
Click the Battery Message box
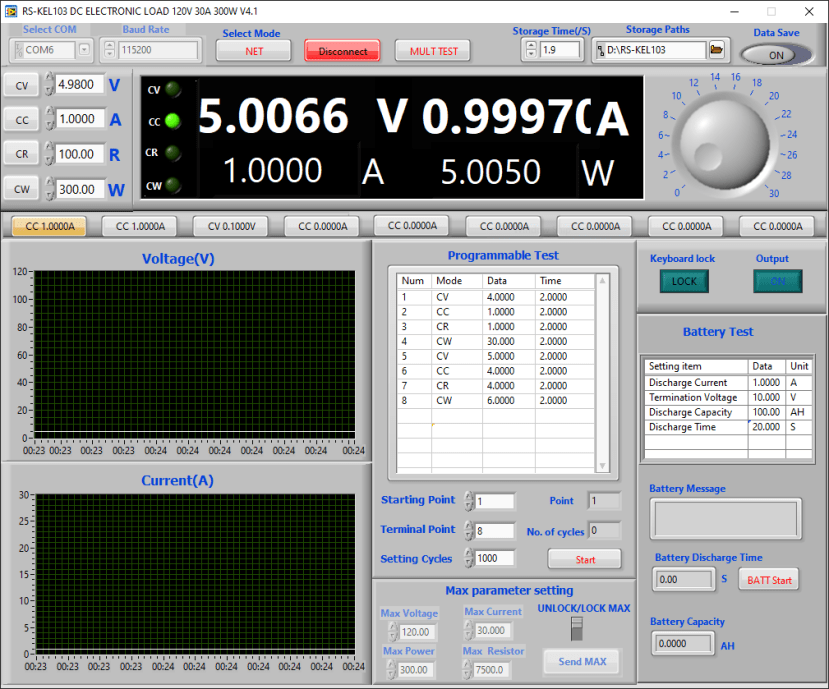coord(725,519)
